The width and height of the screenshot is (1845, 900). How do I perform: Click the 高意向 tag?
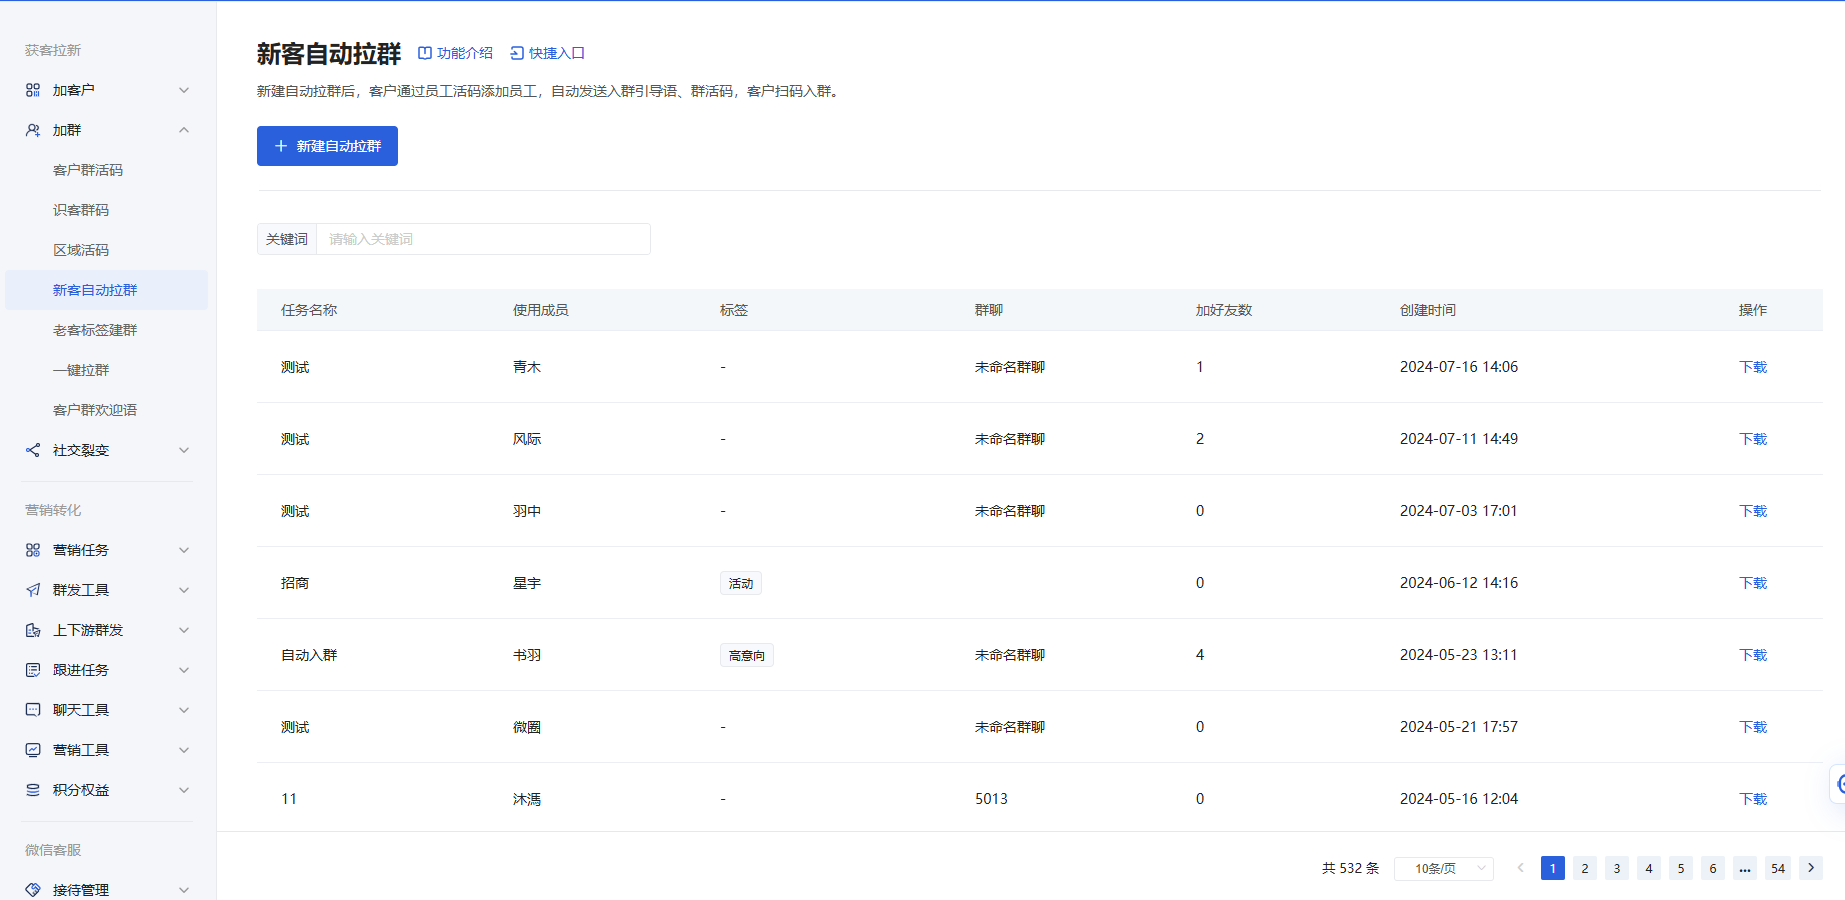[x=747, y=655]
